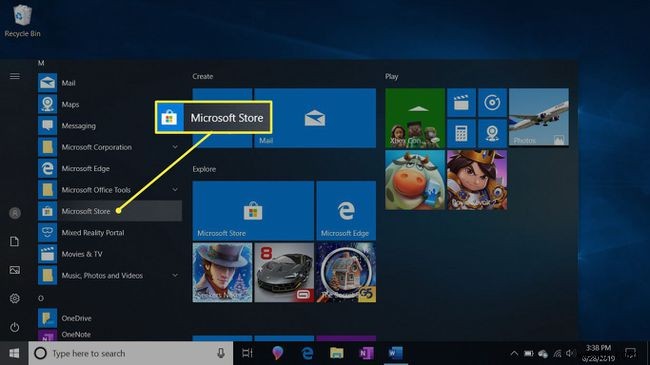The height and width of the screenshot is (365, 650).
Task: Open OneNote in the app list
Action: tap(110, 335)
